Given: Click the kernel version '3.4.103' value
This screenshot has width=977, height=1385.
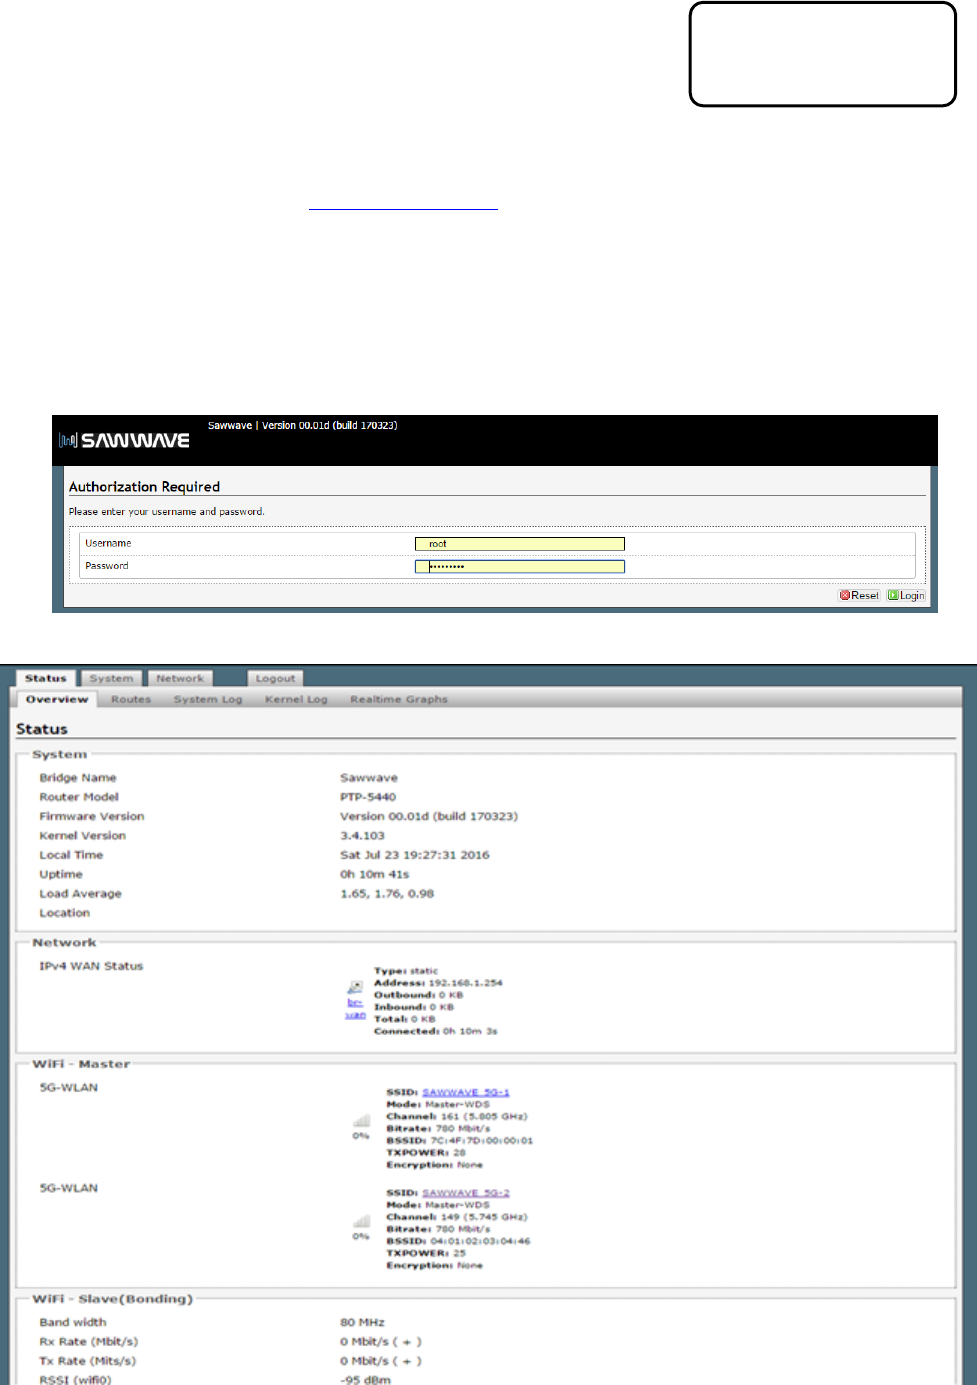Looking at the screenshot, I should click(x=362, y=835).
